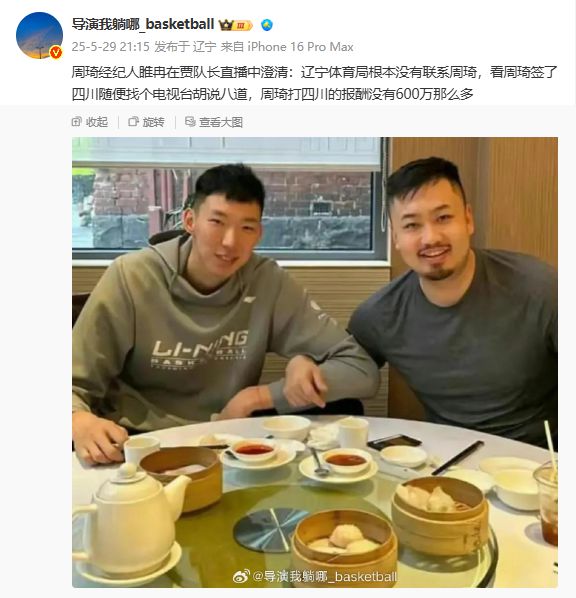This screenshot has height=598, width=576.
Task: Click the blue globe badge beside username
Action: click(267, 25)
